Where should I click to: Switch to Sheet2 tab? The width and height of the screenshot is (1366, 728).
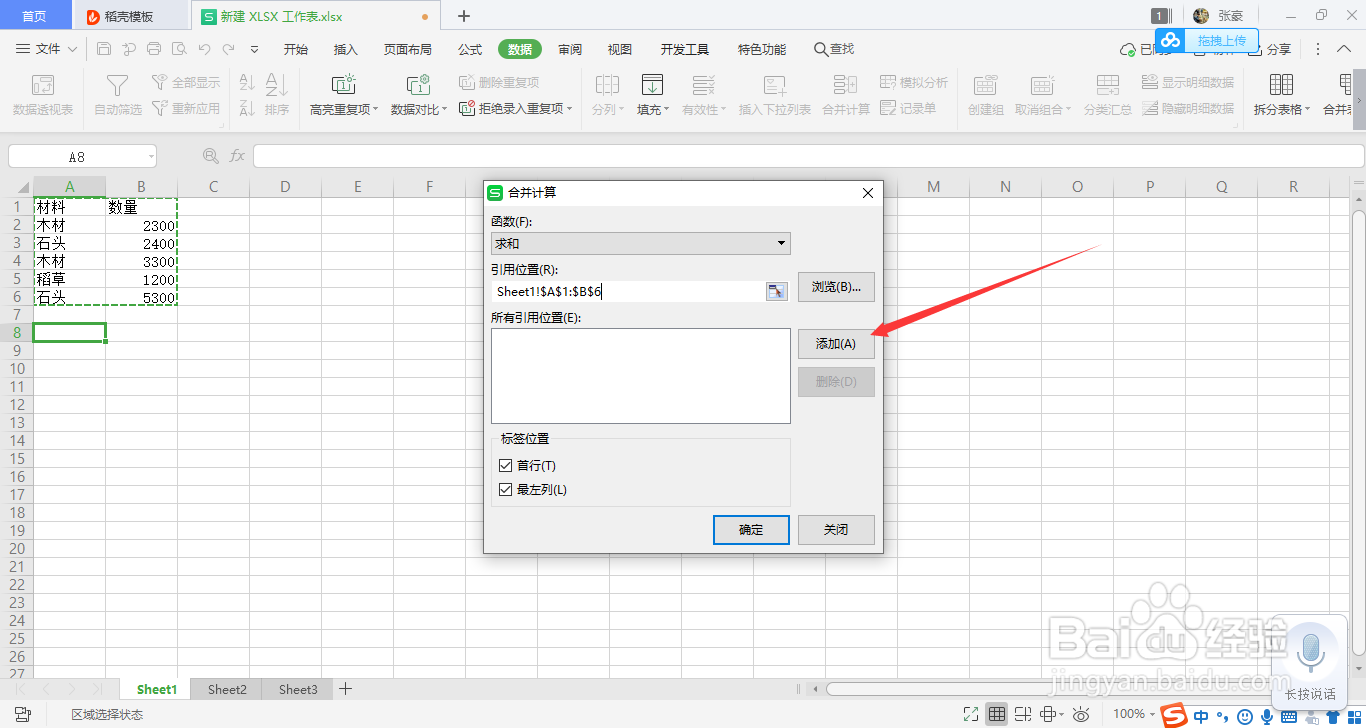[x=227, y=689]
